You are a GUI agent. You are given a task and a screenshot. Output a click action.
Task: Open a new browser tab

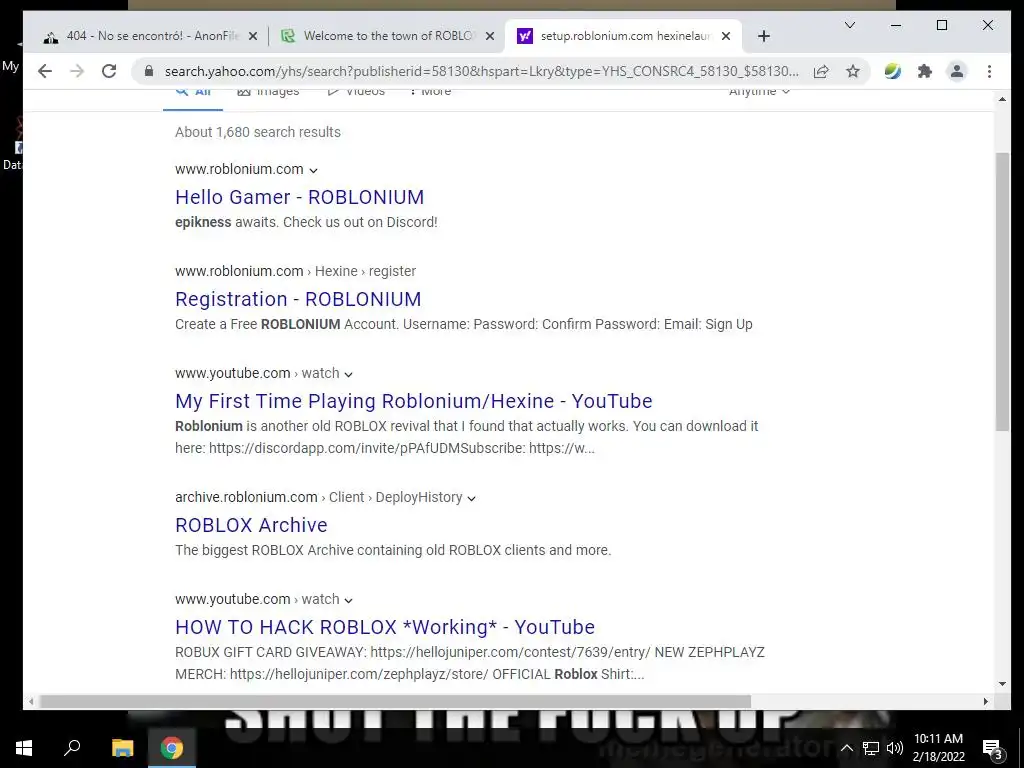point(763,36)
